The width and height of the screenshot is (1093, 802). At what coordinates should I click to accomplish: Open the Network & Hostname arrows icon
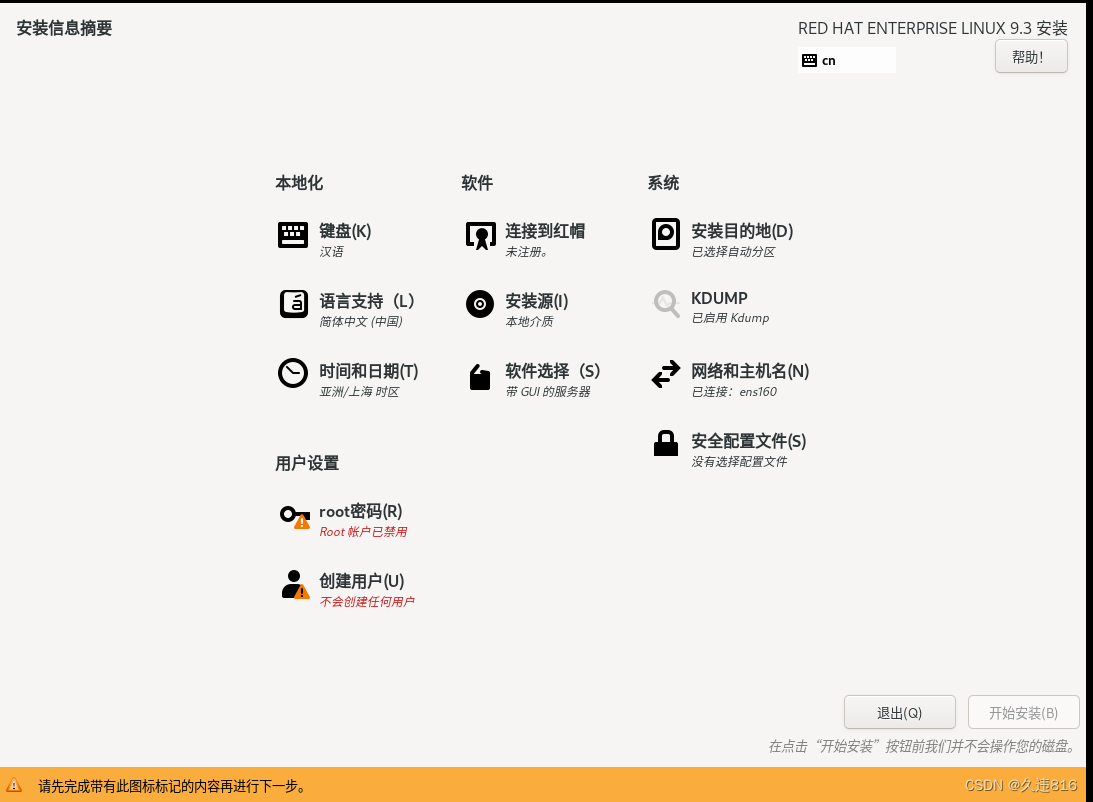[x=666, y=373]
